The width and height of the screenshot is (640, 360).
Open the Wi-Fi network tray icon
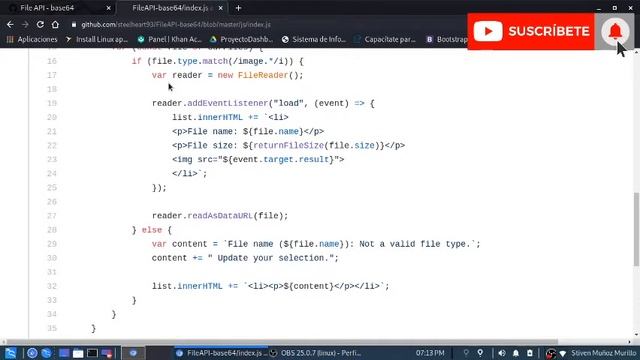563,353
